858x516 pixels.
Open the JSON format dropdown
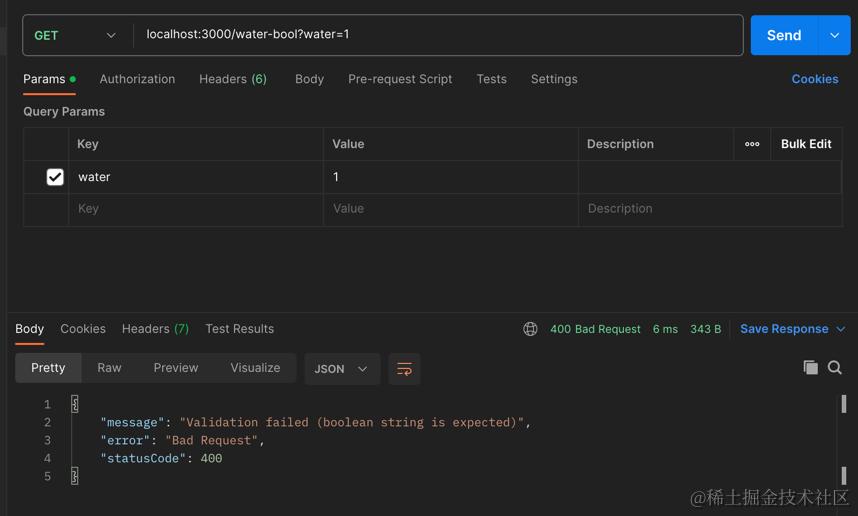[341, 369]
